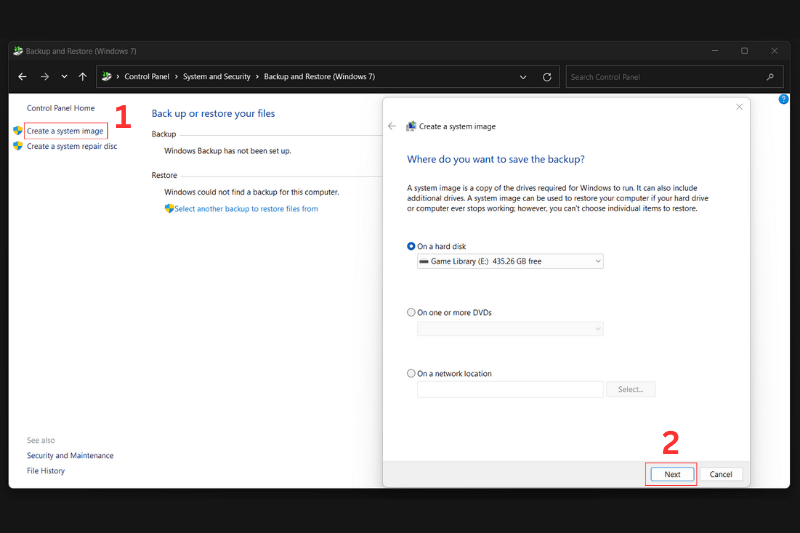Click Next in the wizard
The image size is (800, 533).
click(672, 474)
